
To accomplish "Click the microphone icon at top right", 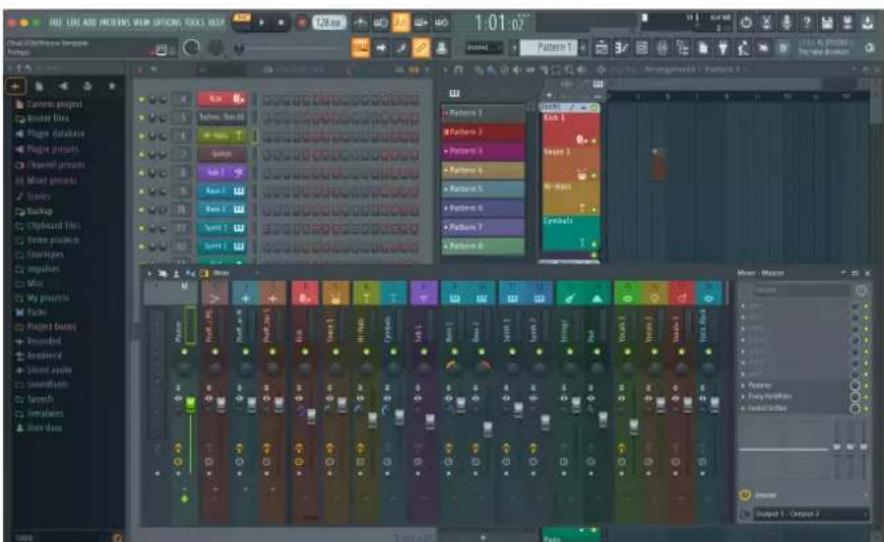I will click(786, 23).
